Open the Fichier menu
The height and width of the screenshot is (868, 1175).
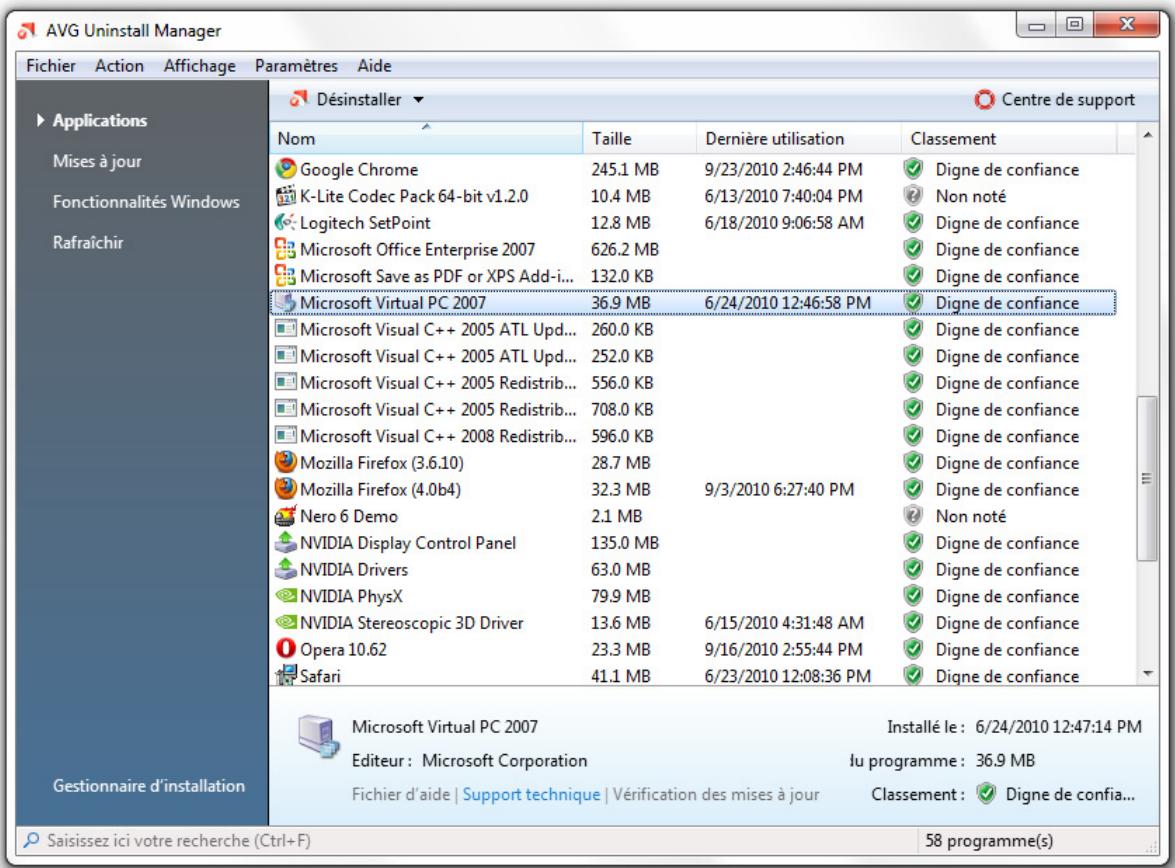coord(51,66)
